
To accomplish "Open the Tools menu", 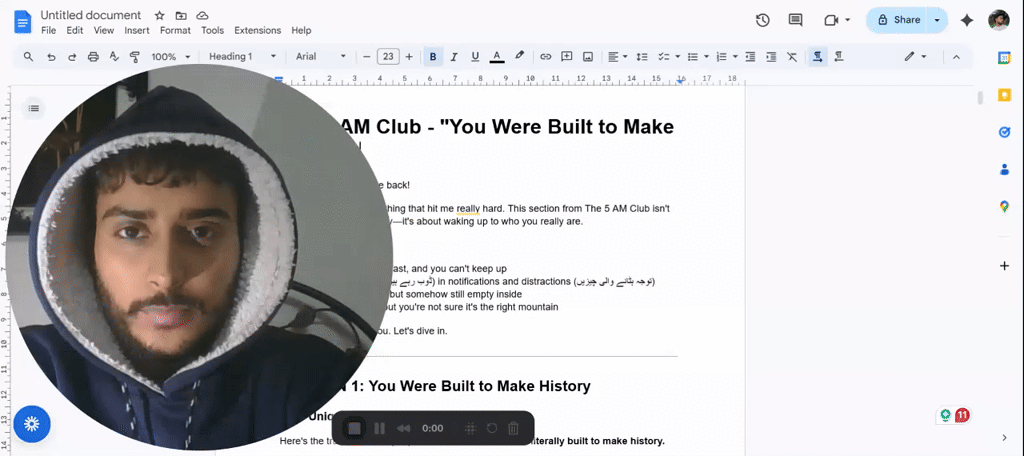I will 212,31.
